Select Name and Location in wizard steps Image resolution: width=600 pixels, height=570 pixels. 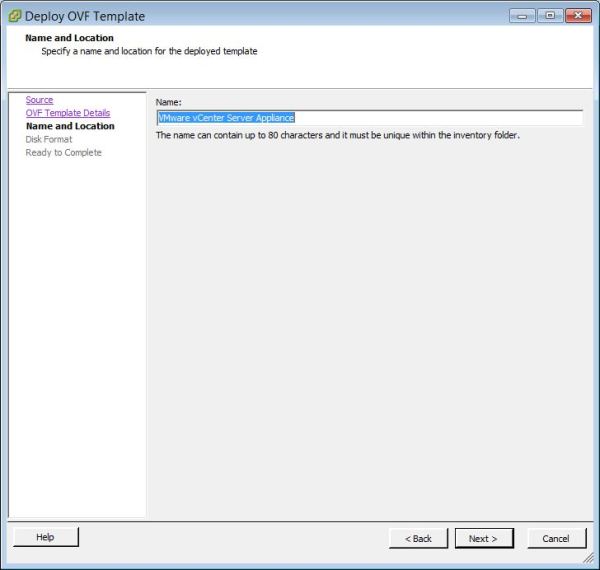coord(70,126)
